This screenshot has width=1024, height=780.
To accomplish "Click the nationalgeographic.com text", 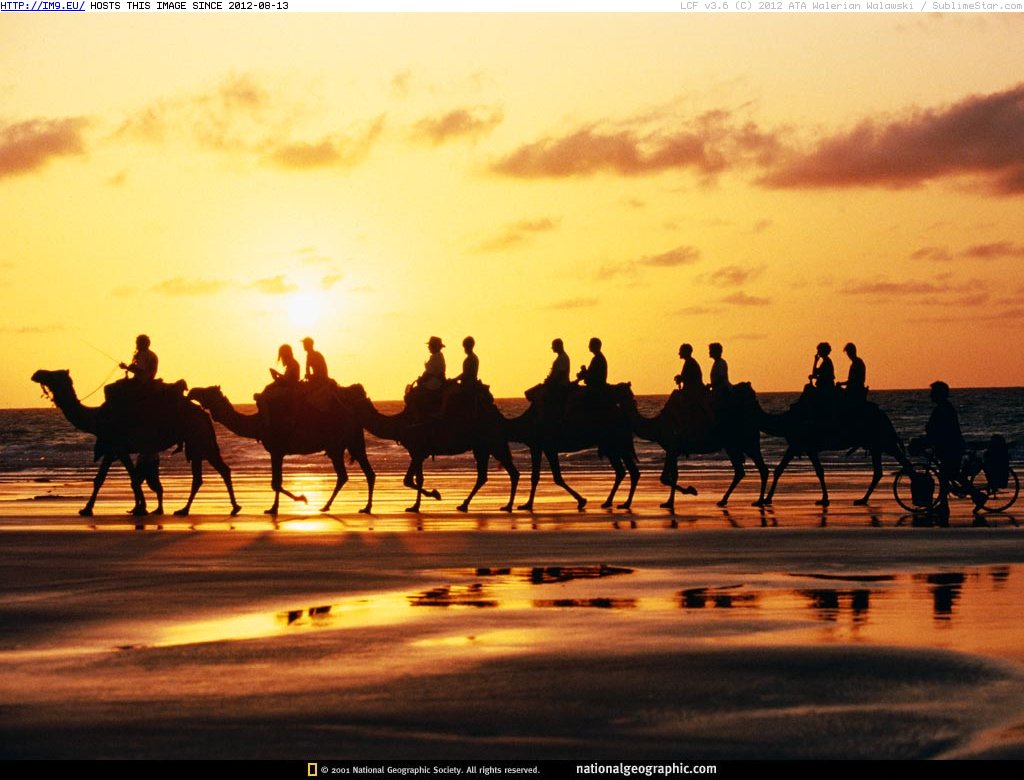I will tap(646, 769).
